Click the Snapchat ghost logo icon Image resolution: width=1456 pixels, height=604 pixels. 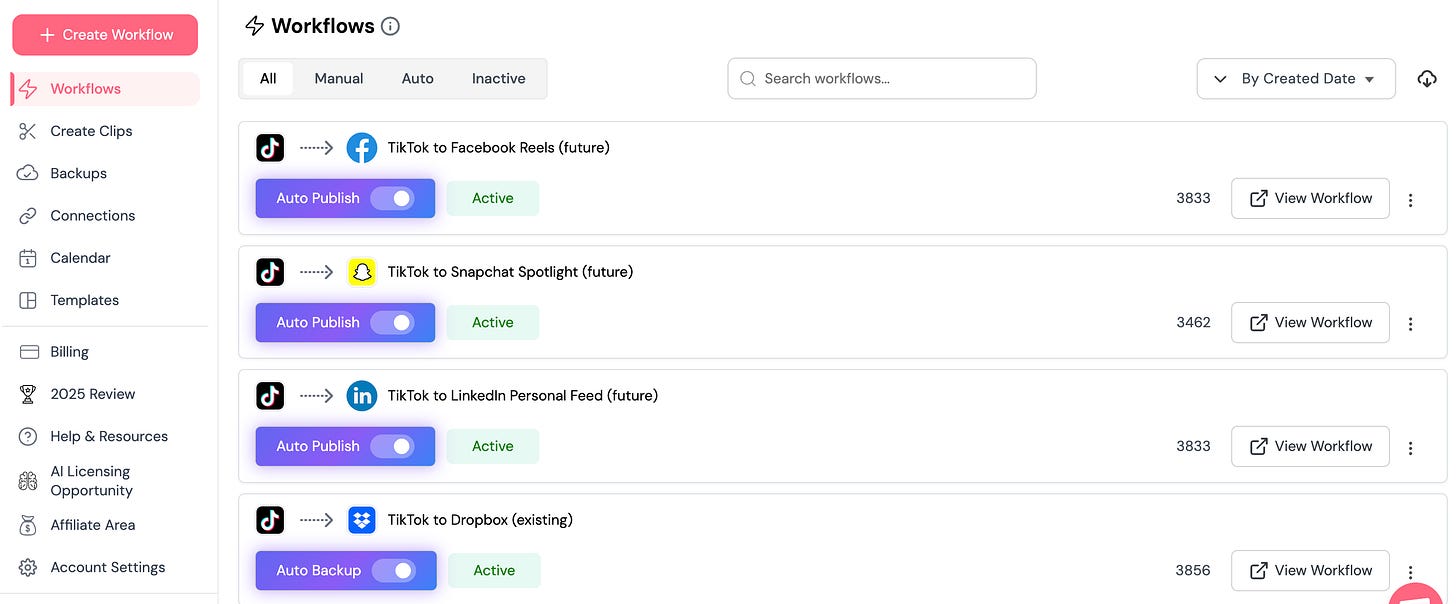pyautogui.click(x=362, y=272)
